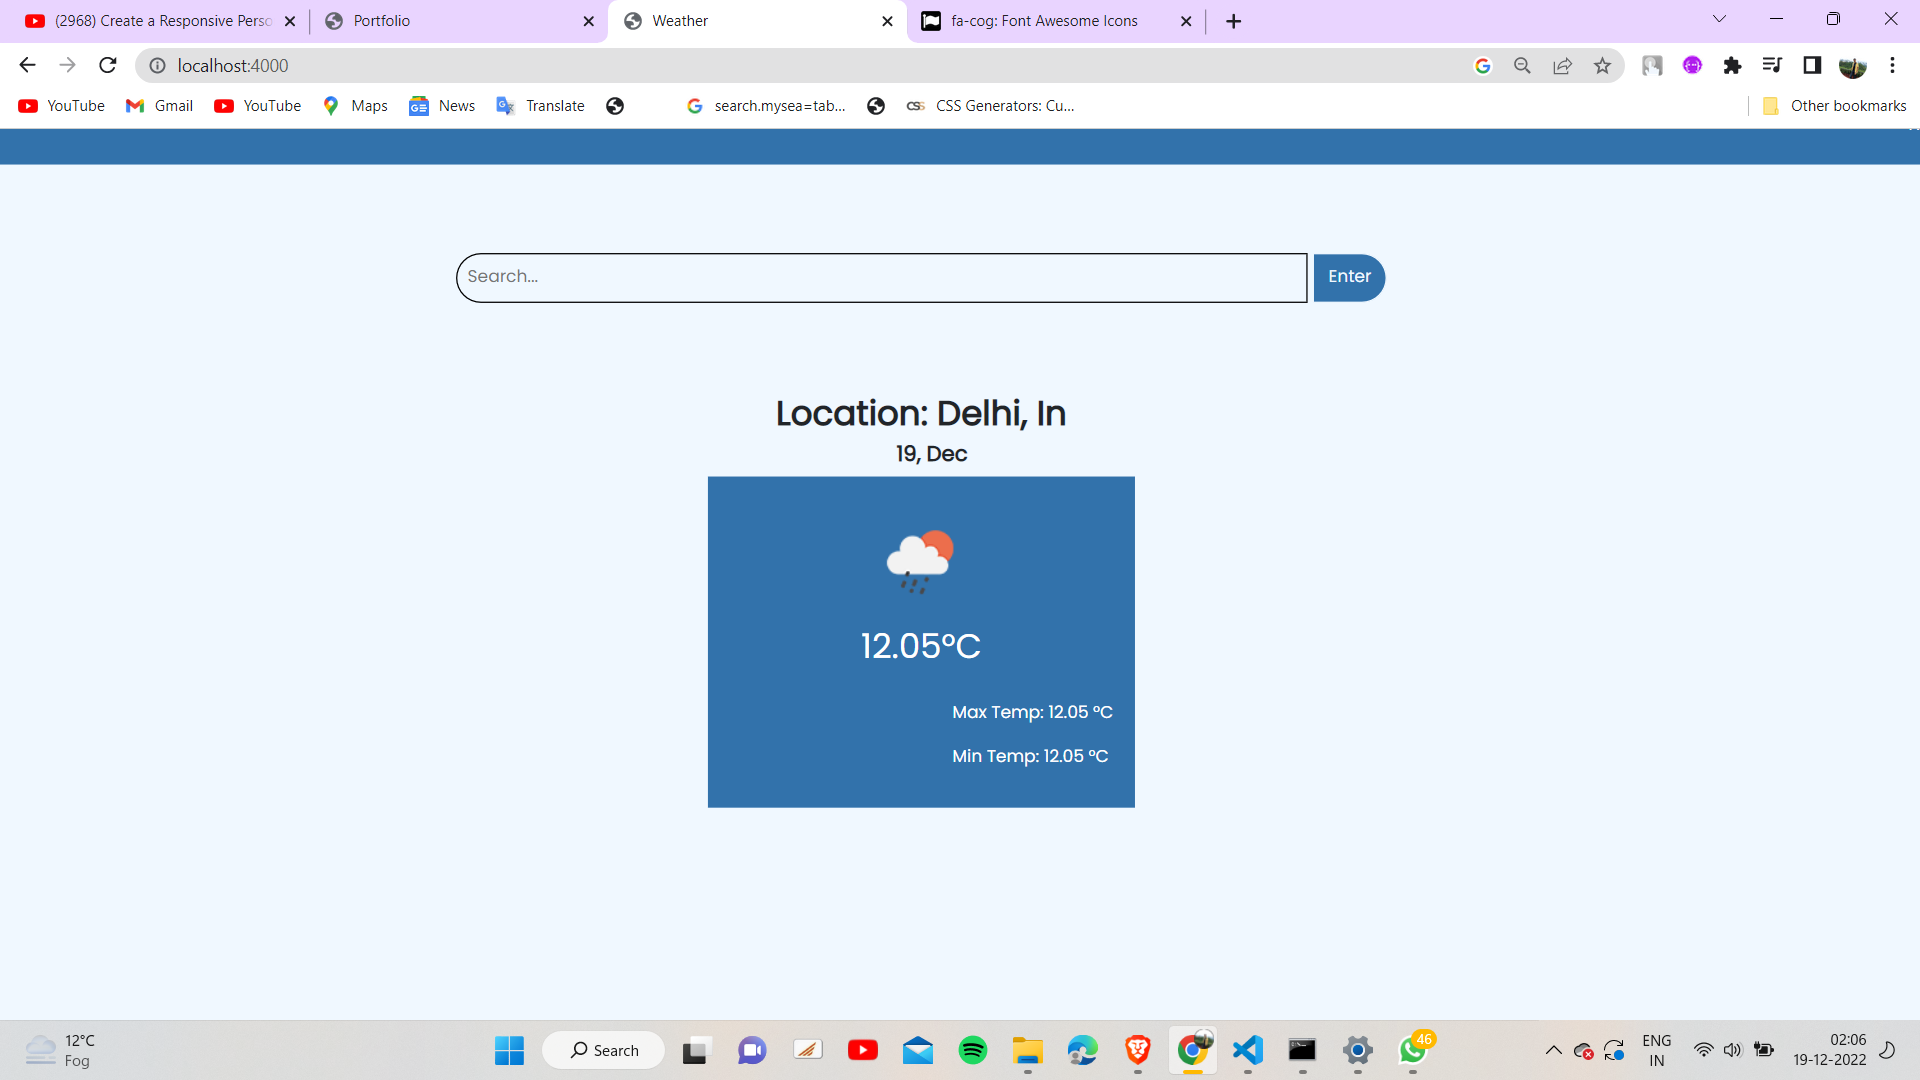Click the Enter button to search weather
Viewport: 1920px width, 1080px height.
pos(1349,277)
